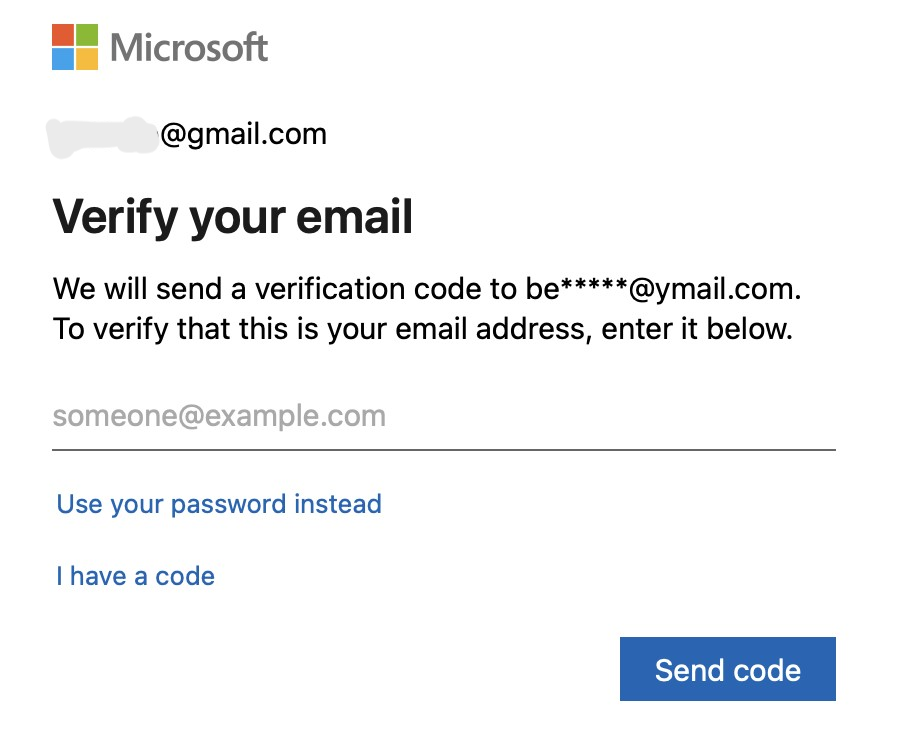Click the blurred account name before @gmail.com
Image resolution: width=898 pixels, height=744 pixels.
pyautogui.click(x=102, y=134)
